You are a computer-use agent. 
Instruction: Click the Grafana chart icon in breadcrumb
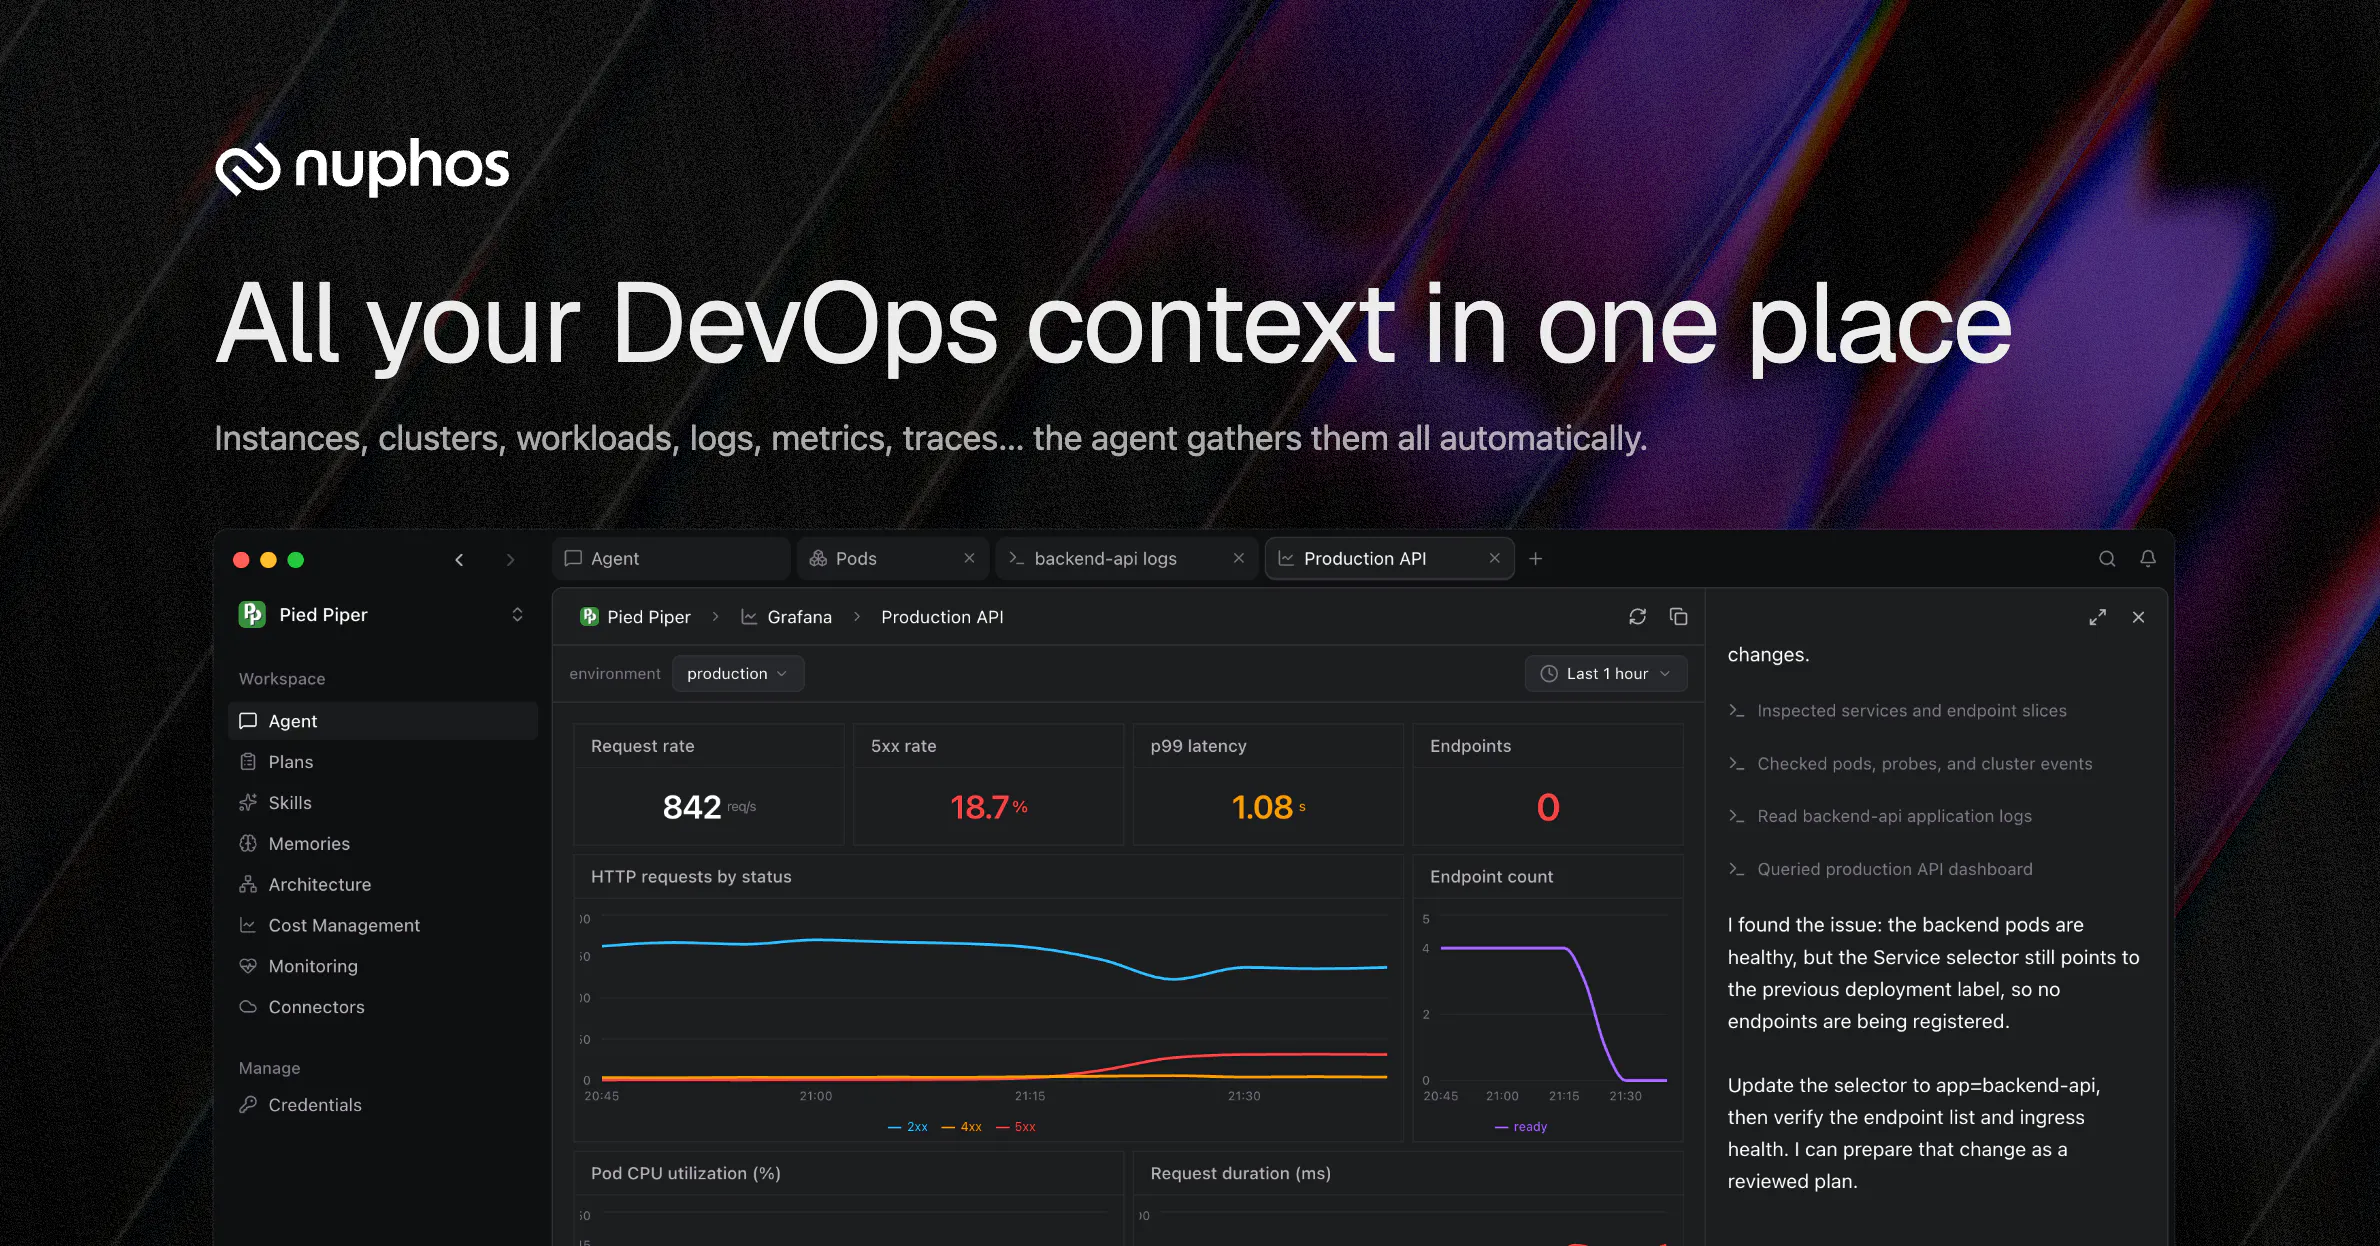(749, 617)
